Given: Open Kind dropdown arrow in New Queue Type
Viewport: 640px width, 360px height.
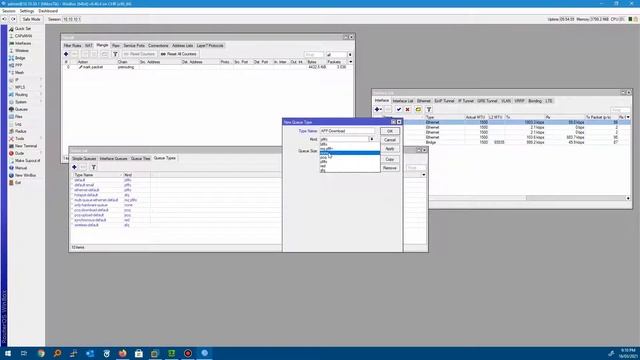Looking at the screenshot, I should tap(371, 139).
